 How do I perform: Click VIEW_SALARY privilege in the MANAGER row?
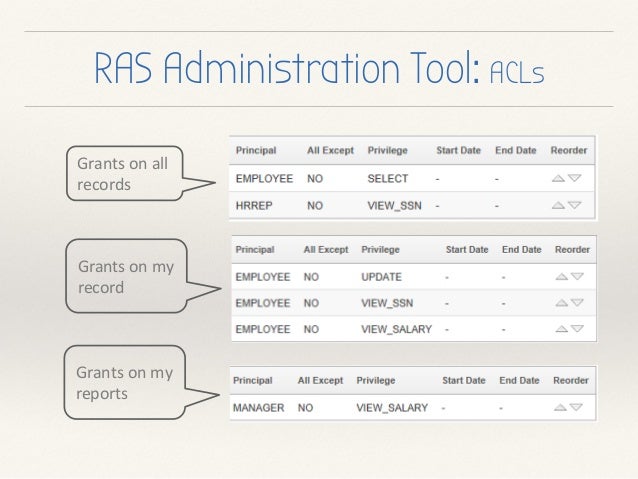click(392, 408)
